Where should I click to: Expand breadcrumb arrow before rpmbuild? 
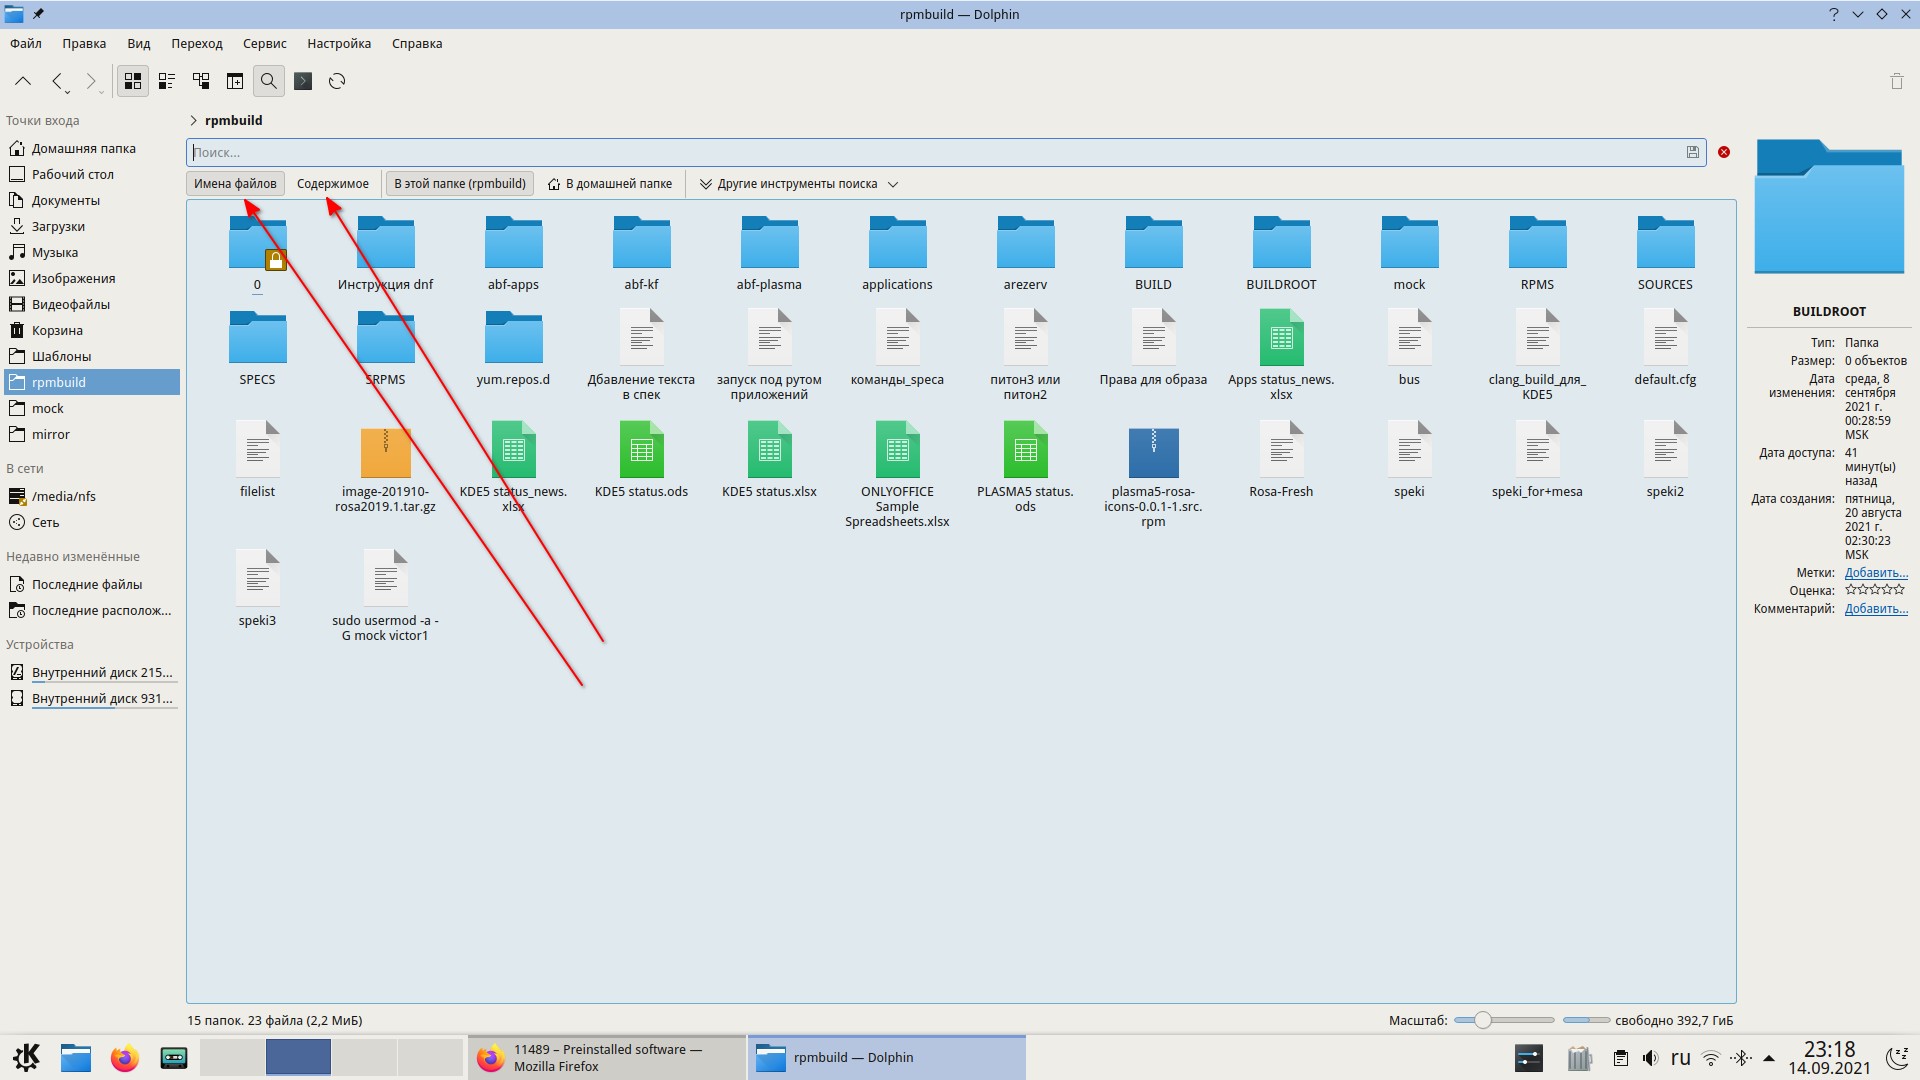pyautogui.click(x=193, y=120)
